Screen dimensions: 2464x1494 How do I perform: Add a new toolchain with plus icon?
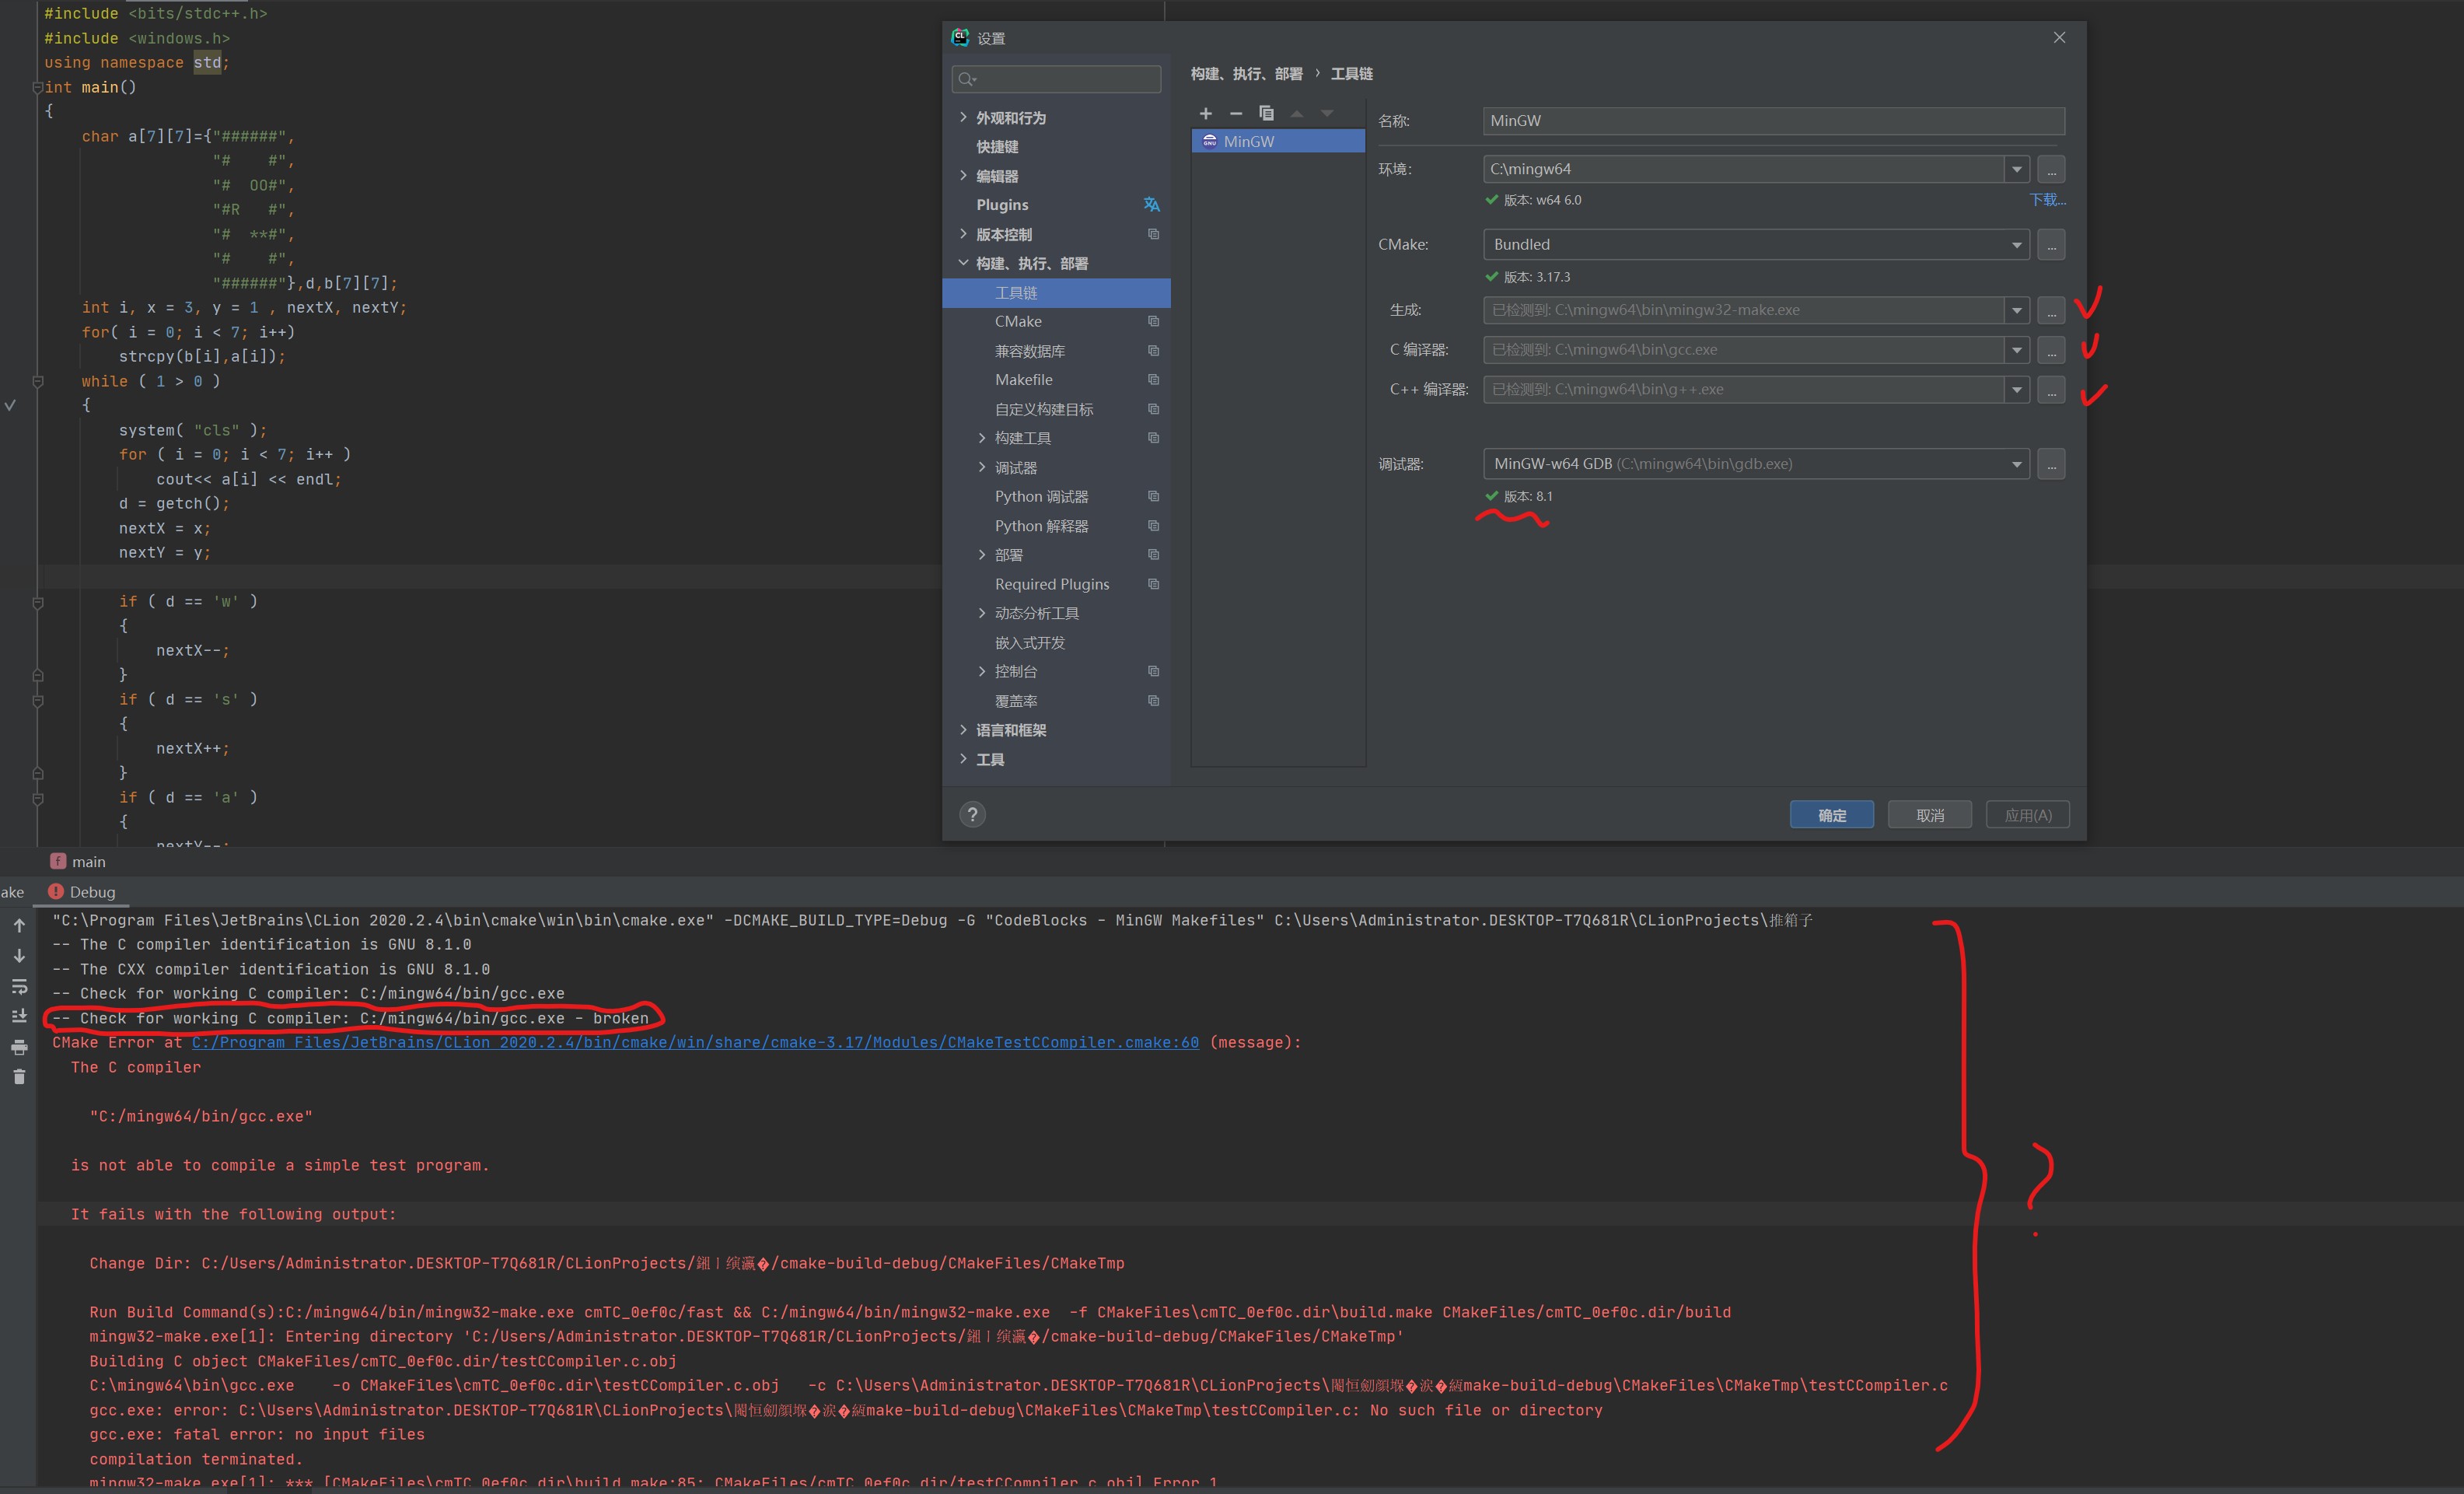[1206, 113]
